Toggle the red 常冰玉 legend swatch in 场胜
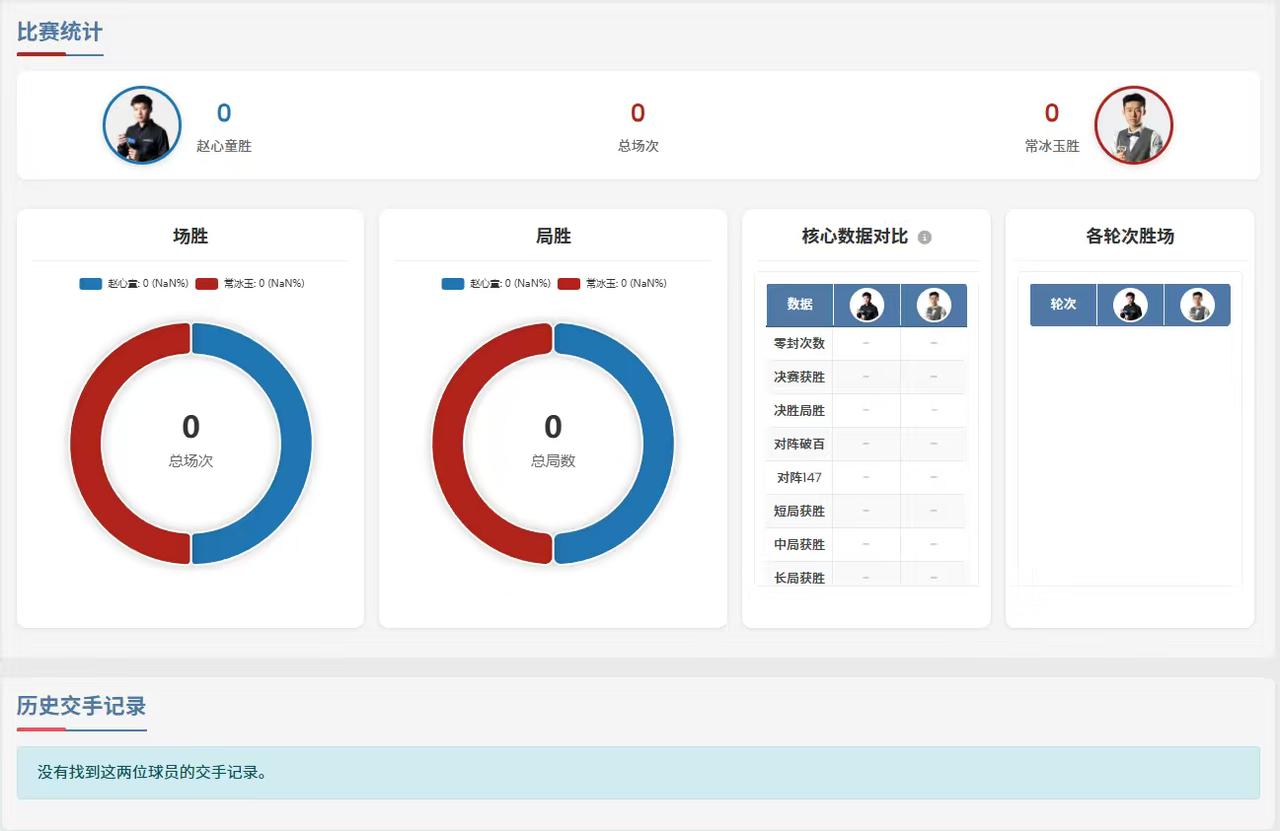Image resolution: width=1280 pixels, height=831 pixels. (207, 284)
